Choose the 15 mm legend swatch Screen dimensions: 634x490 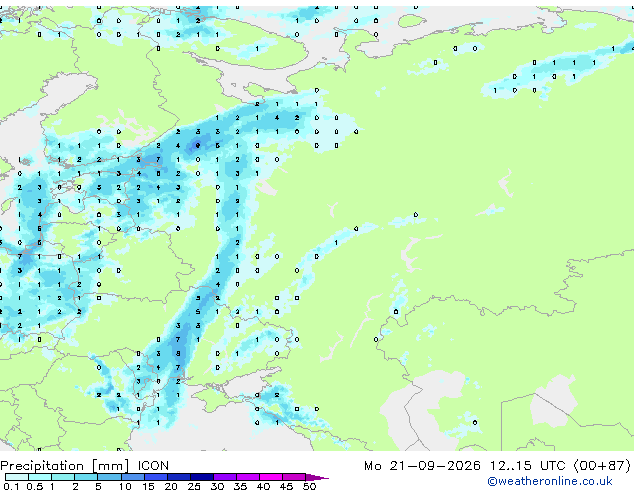[156, 477]
